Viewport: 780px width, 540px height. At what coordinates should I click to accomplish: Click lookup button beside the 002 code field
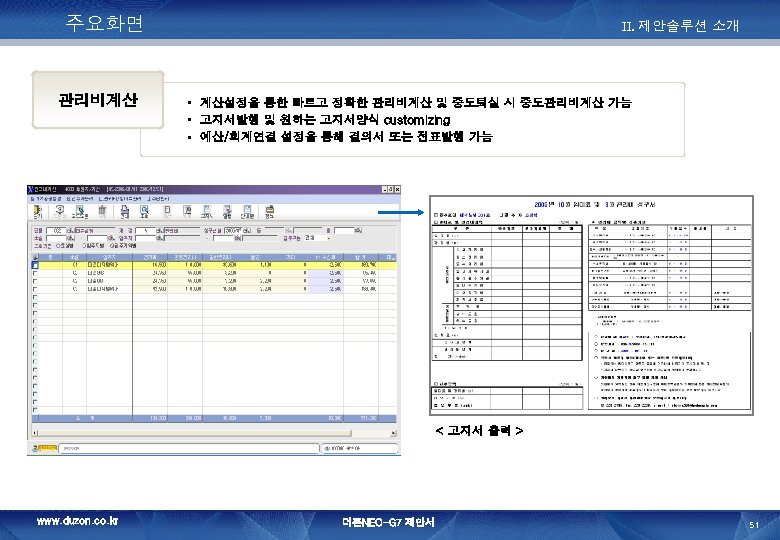70,231
